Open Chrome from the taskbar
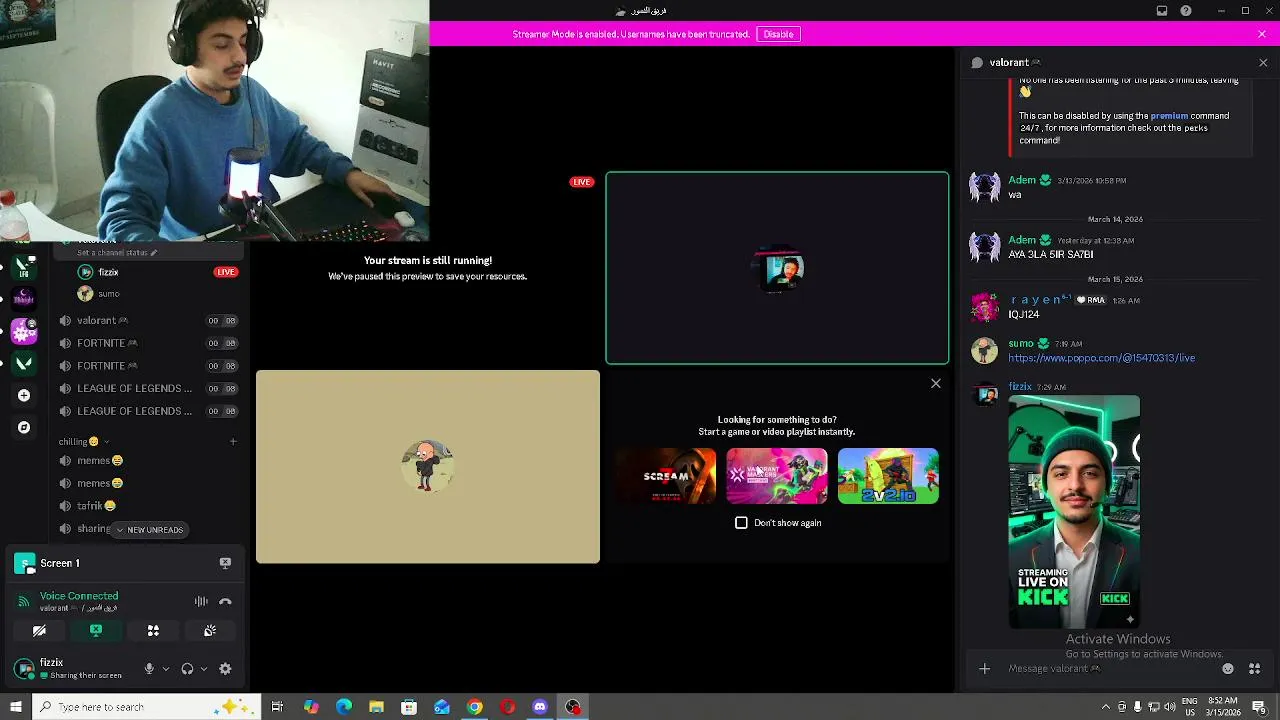Image resolution: width=1280 pixels, height=720 pixels. [475, 707]
